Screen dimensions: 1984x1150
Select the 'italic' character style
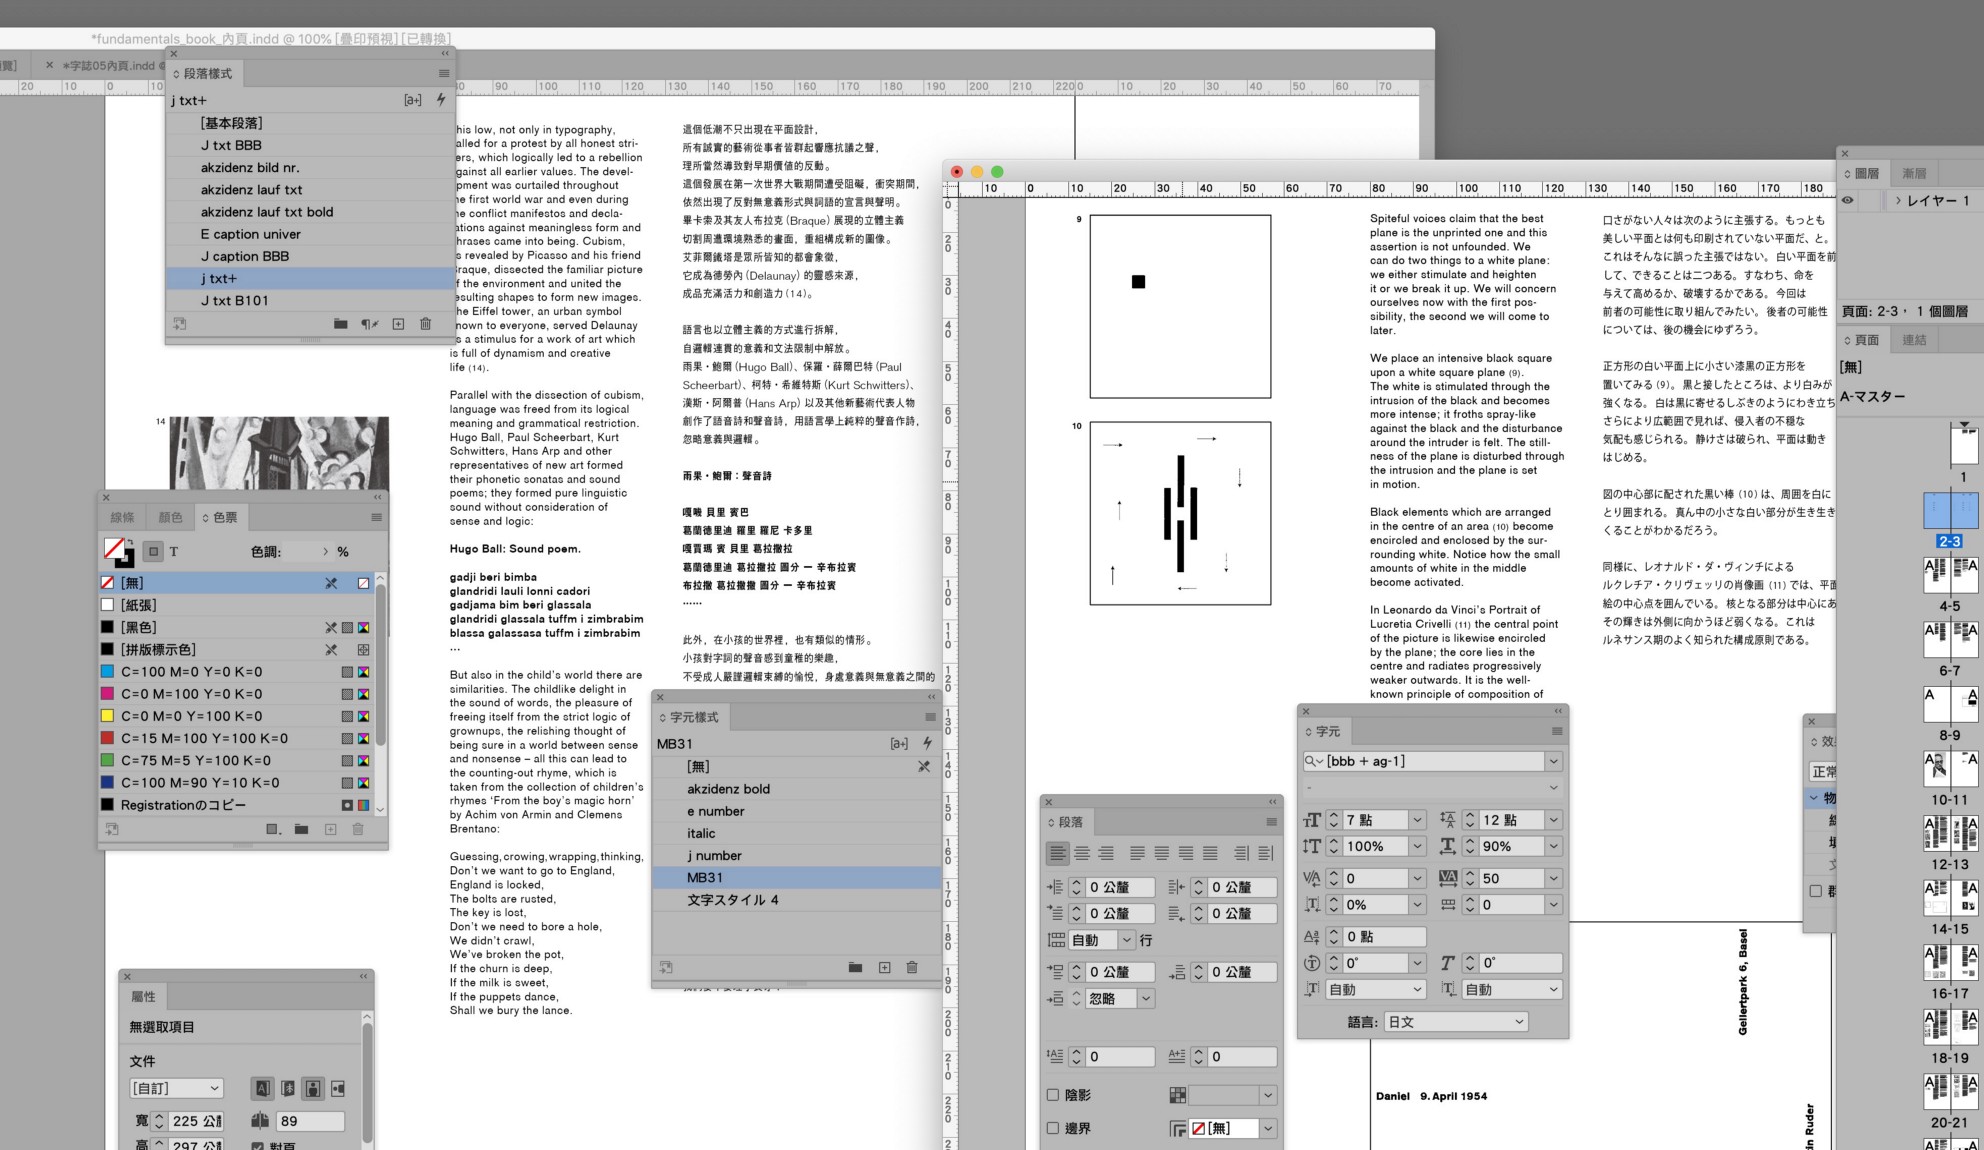(x=701, y=833)
